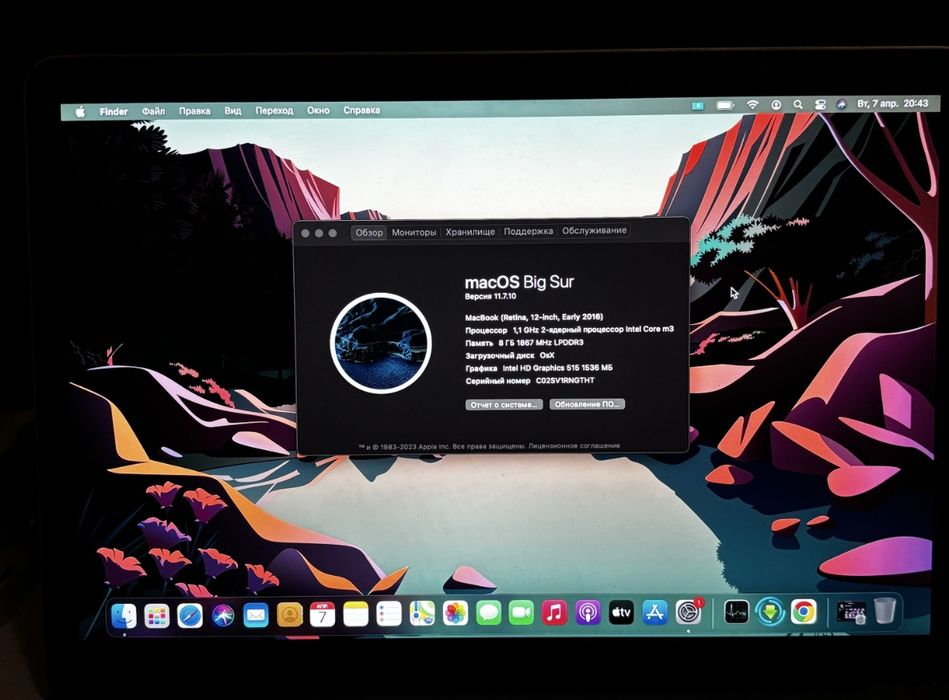The image size is (949, 700).
Task: Open the Файл menu
Action: (x=153, y=111)
